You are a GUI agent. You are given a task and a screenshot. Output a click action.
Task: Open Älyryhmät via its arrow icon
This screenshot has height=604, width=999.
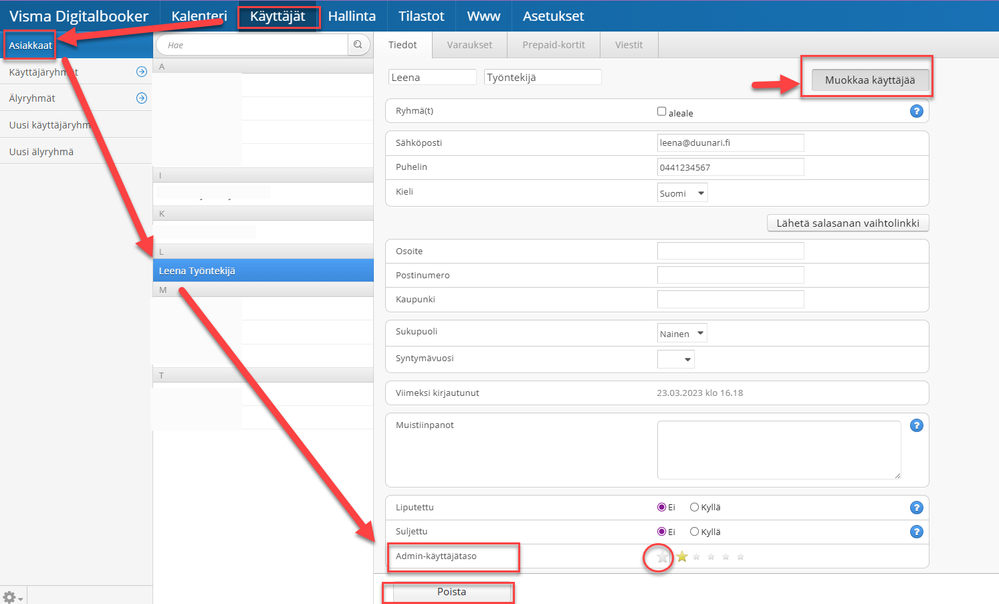141,98
